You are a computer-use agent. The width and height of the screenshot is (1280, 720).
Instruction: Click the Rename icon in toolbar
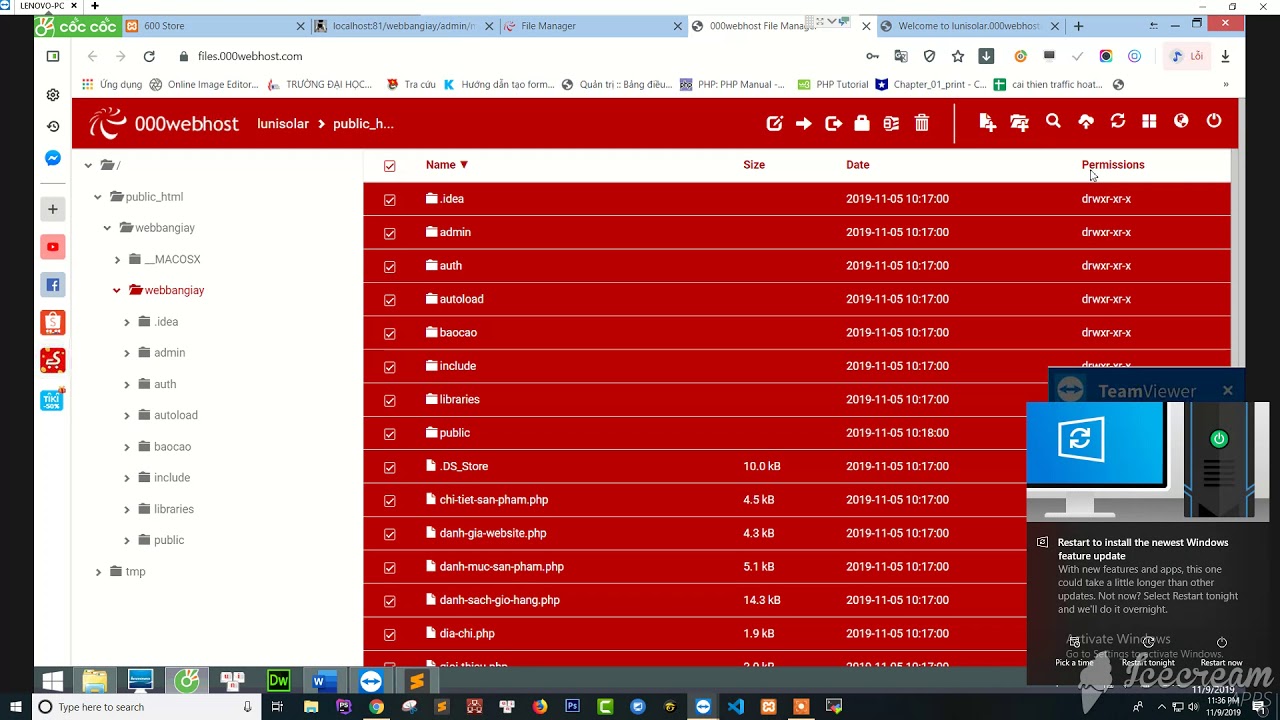point(891,123)
